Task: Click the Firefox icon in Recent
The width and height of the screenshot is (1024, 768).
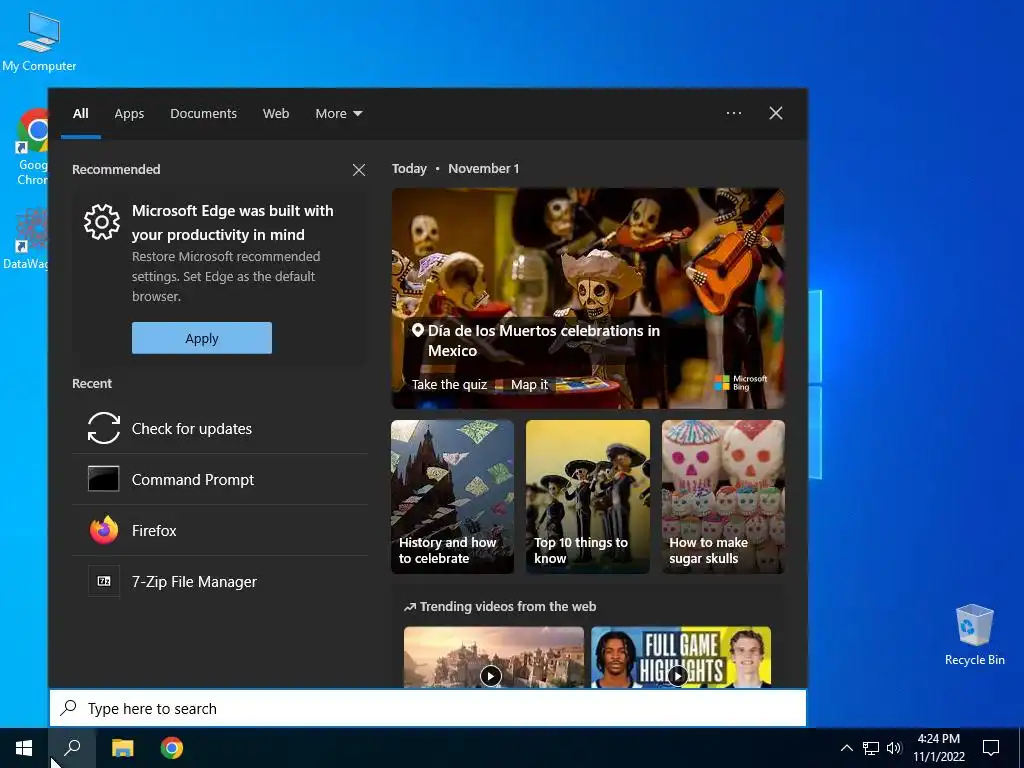Action: point(104,530)
